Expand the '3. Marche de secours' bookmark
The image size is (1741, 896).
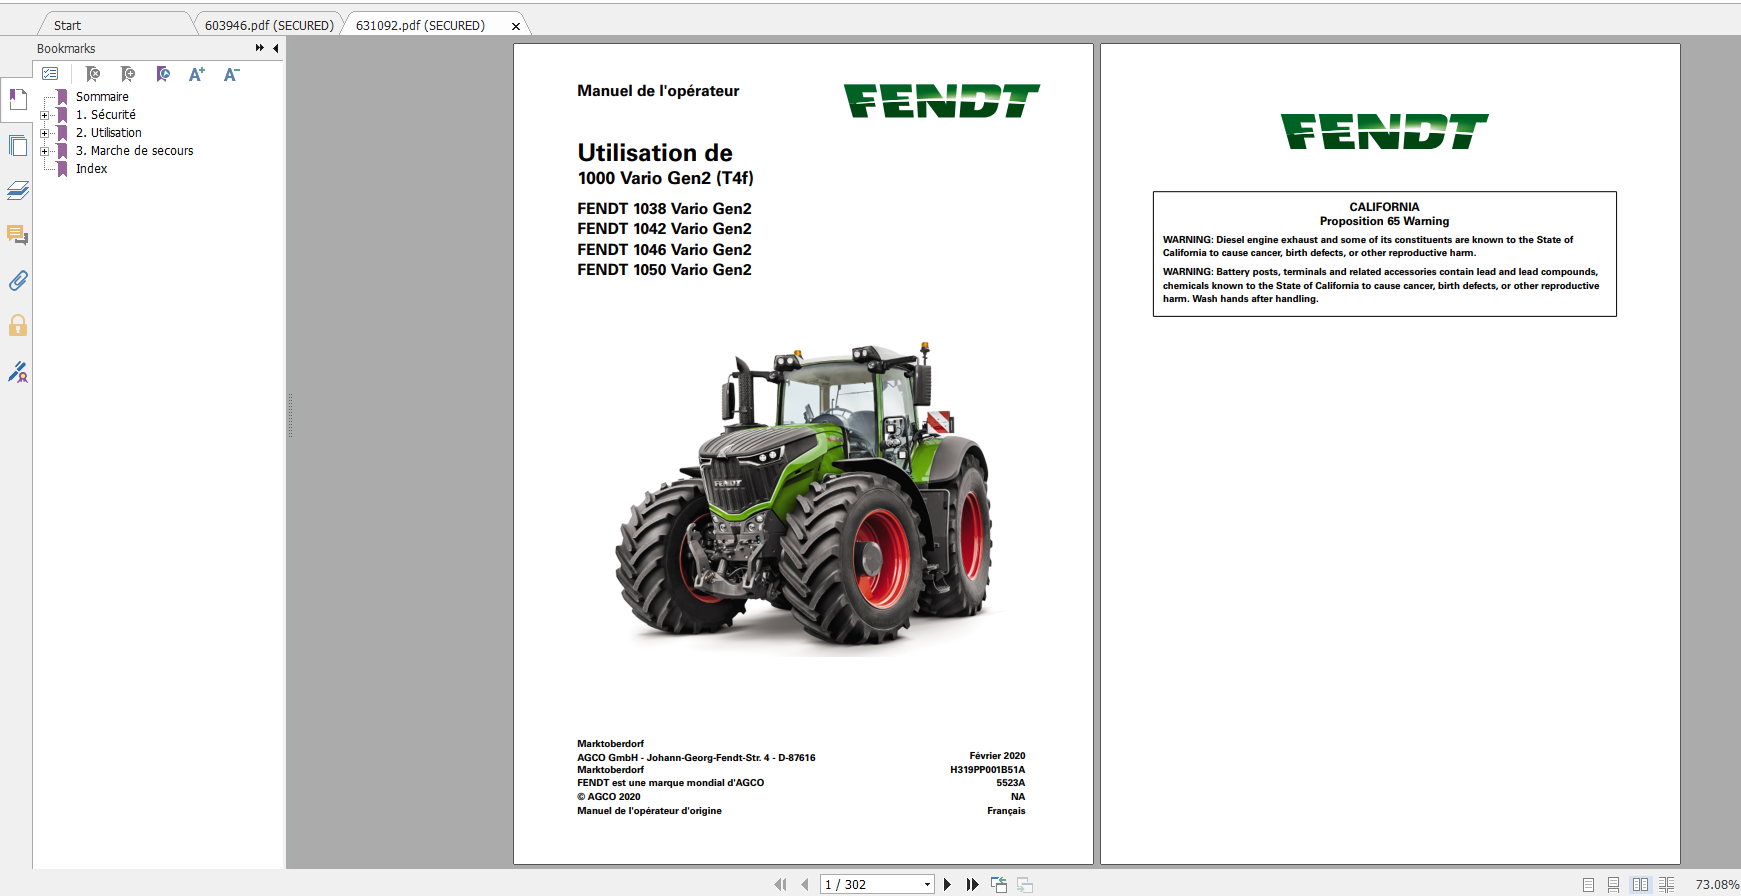point(44,151)
